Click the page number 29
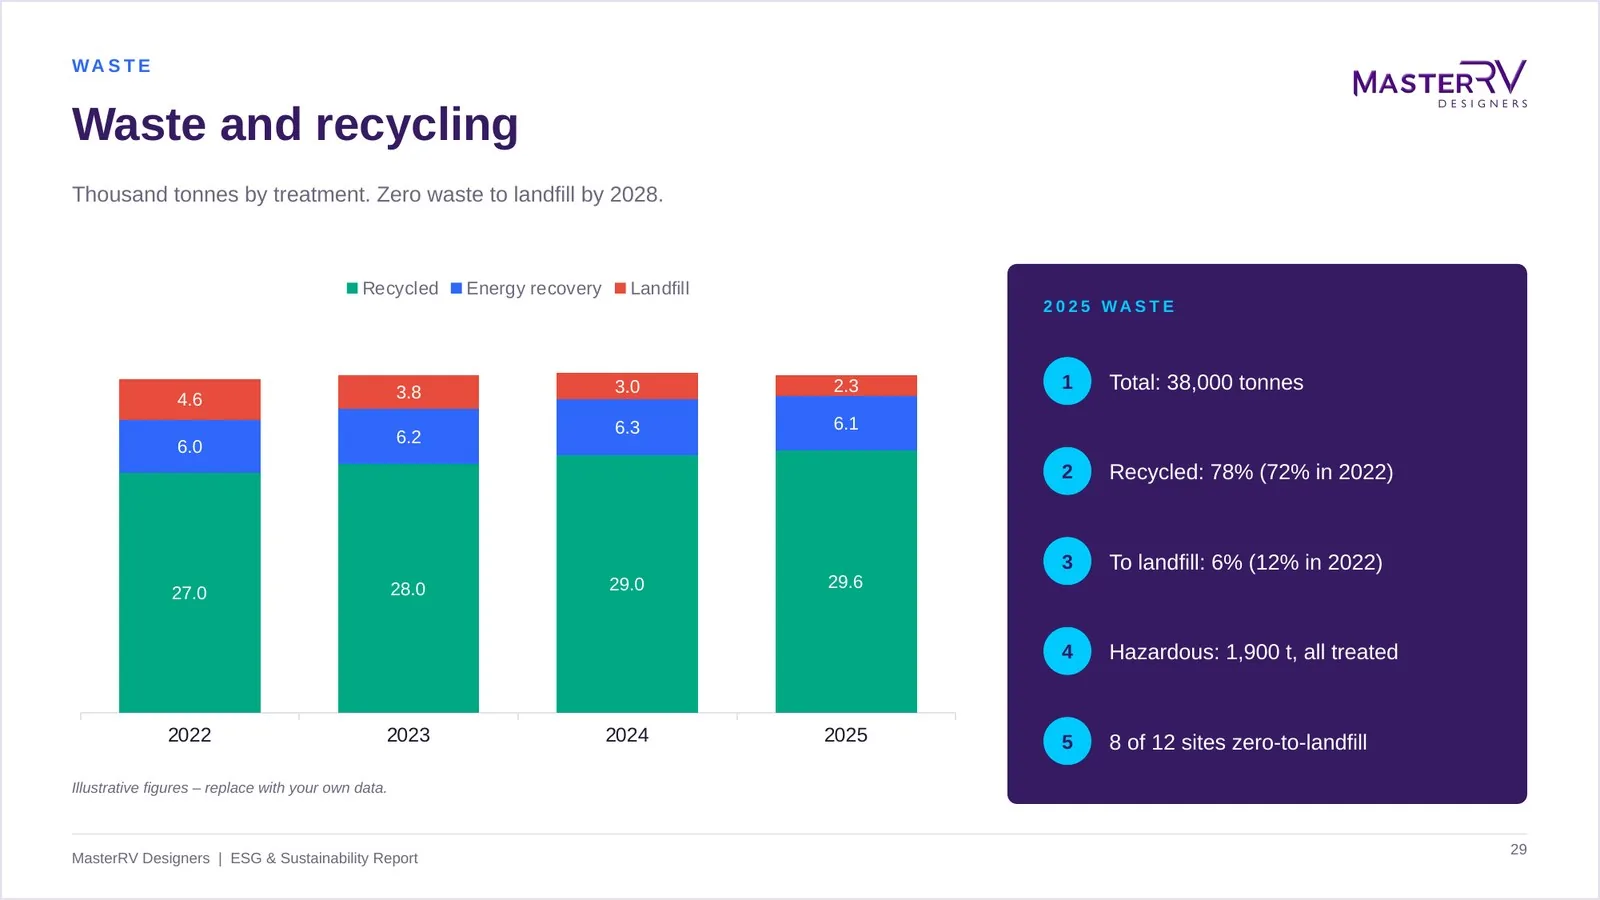This screenshot has width=1600, height=900. [1518, 849]
